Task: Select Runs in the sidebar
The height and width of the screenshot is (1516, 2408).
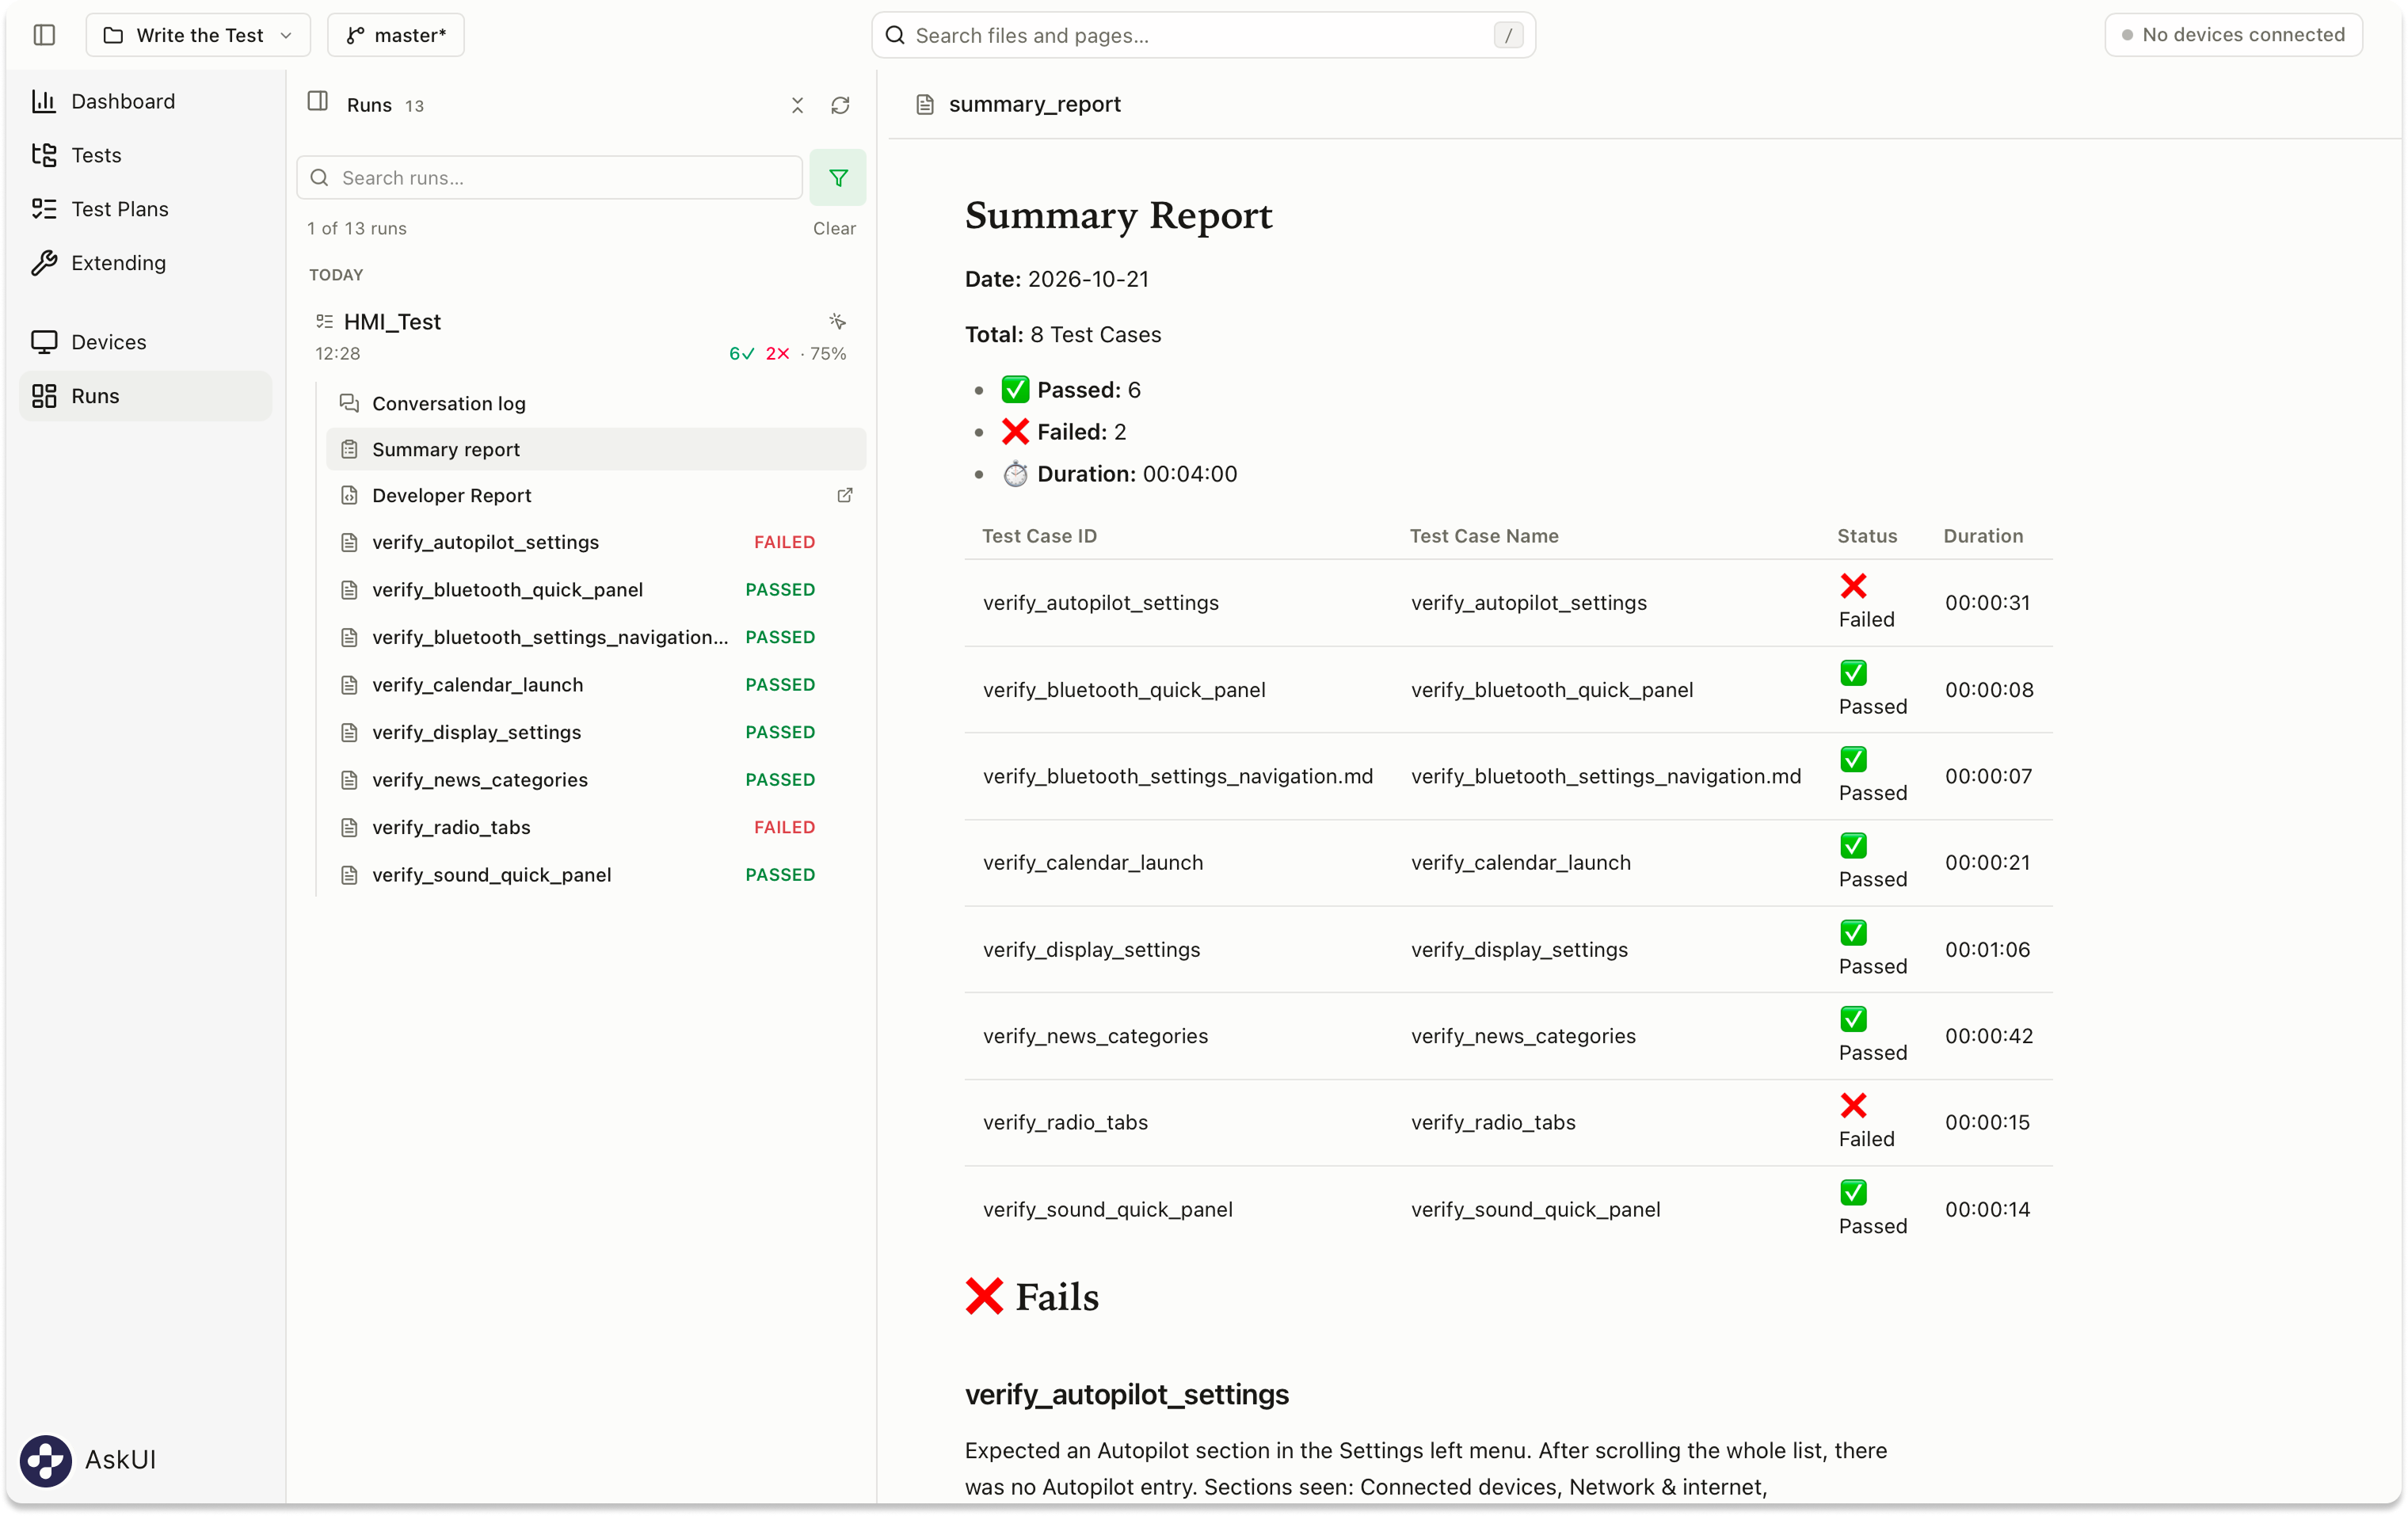Action: [145, 396]
